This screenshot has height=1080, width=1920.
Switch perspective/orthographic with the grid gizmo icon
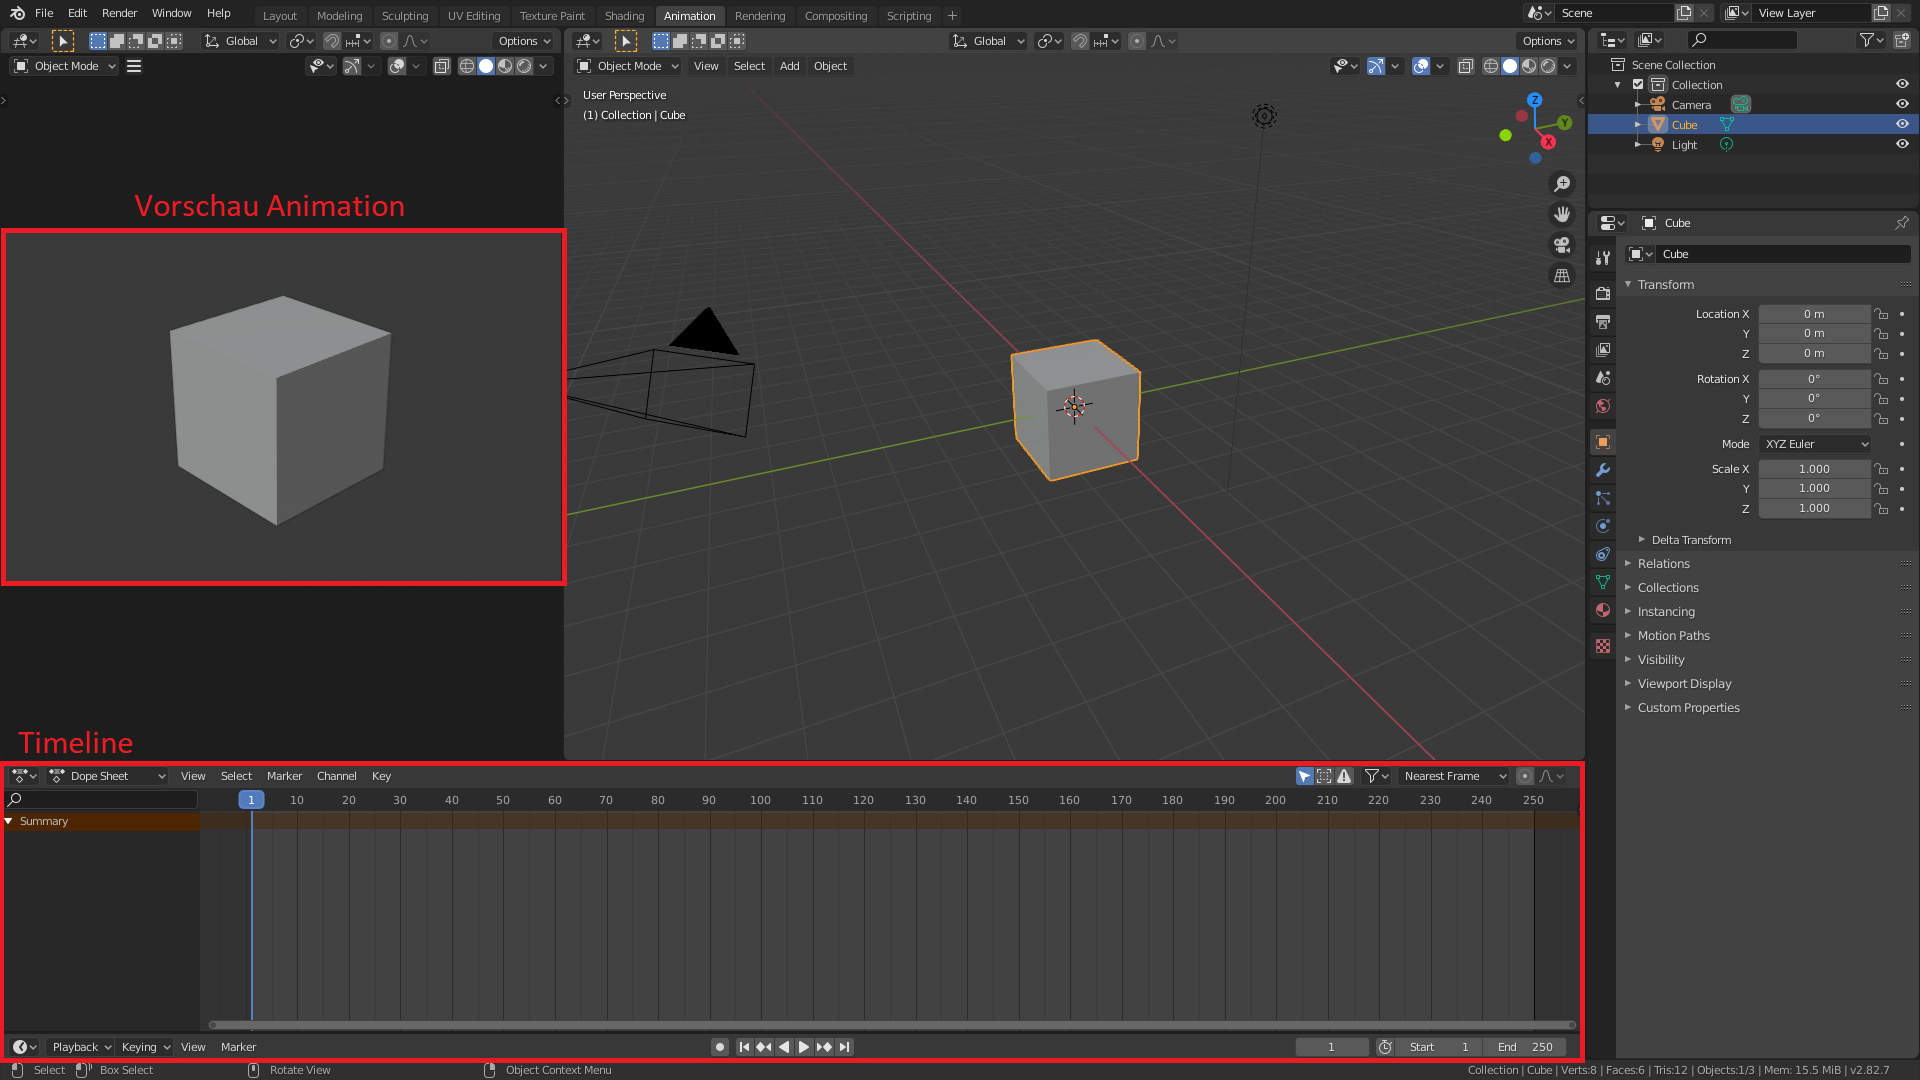pos(1562,276)
